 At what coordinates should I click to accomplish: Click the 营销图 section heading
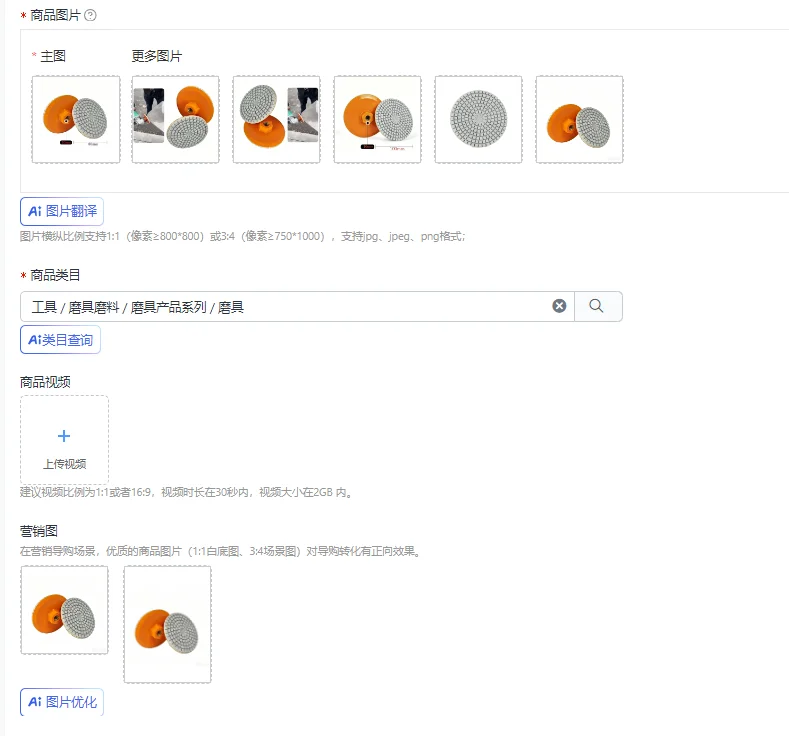(39, 531)
